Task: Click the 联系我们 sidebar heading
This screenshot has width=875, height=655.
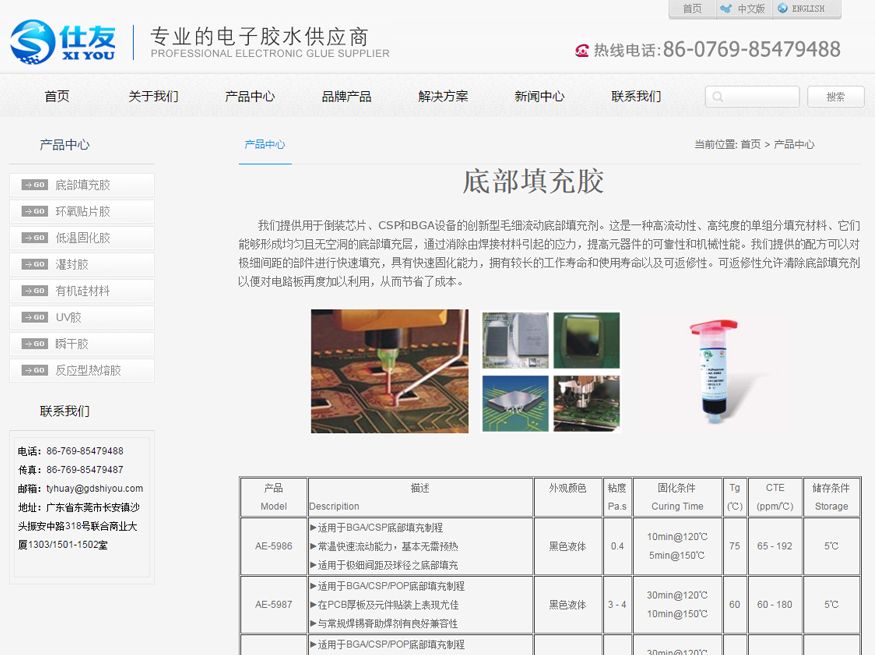Action: (65, 411)
